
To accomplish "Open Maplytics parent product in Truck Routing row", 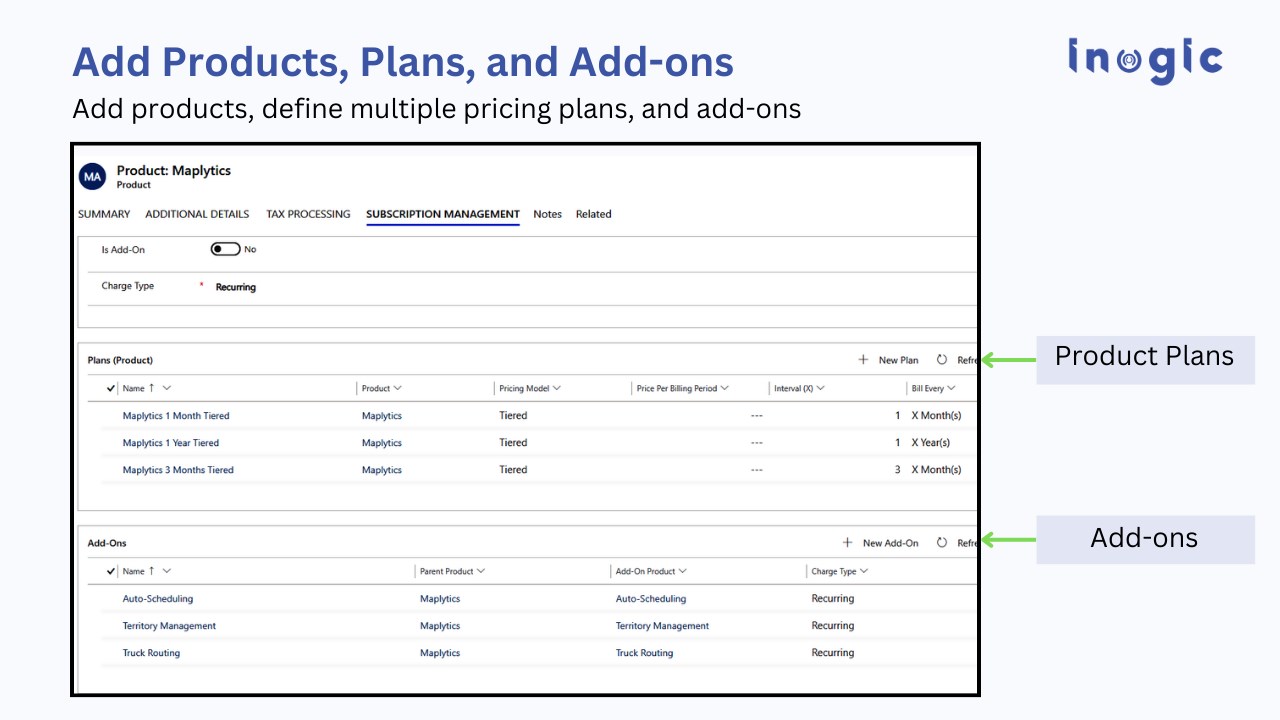I will (x=440, y=653).
